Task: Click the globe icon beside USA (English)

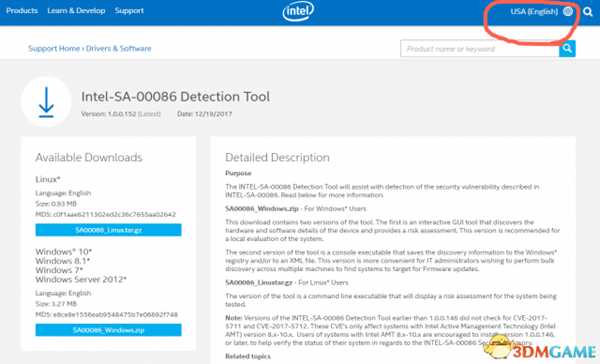Action: [x=568, y=11]
